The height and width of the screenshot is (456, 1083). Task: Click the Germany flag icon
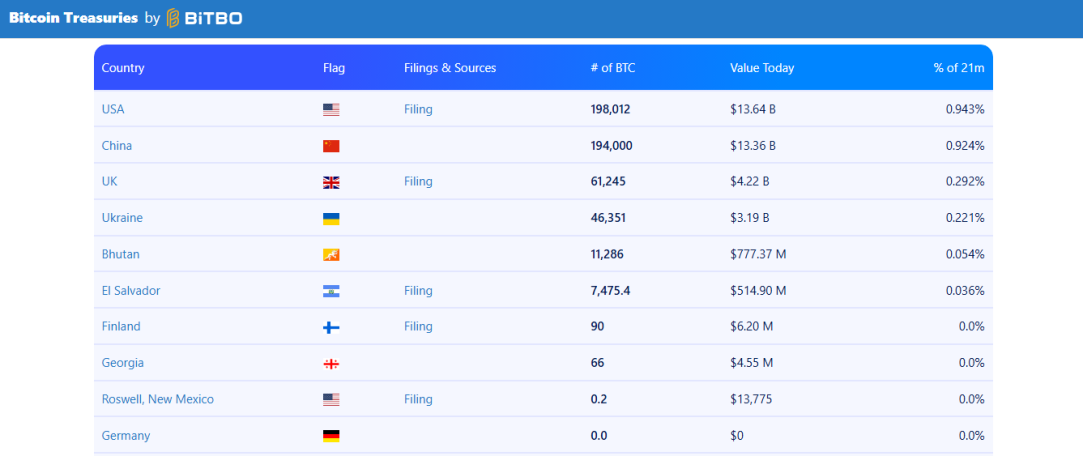click(x=331, y=436)
